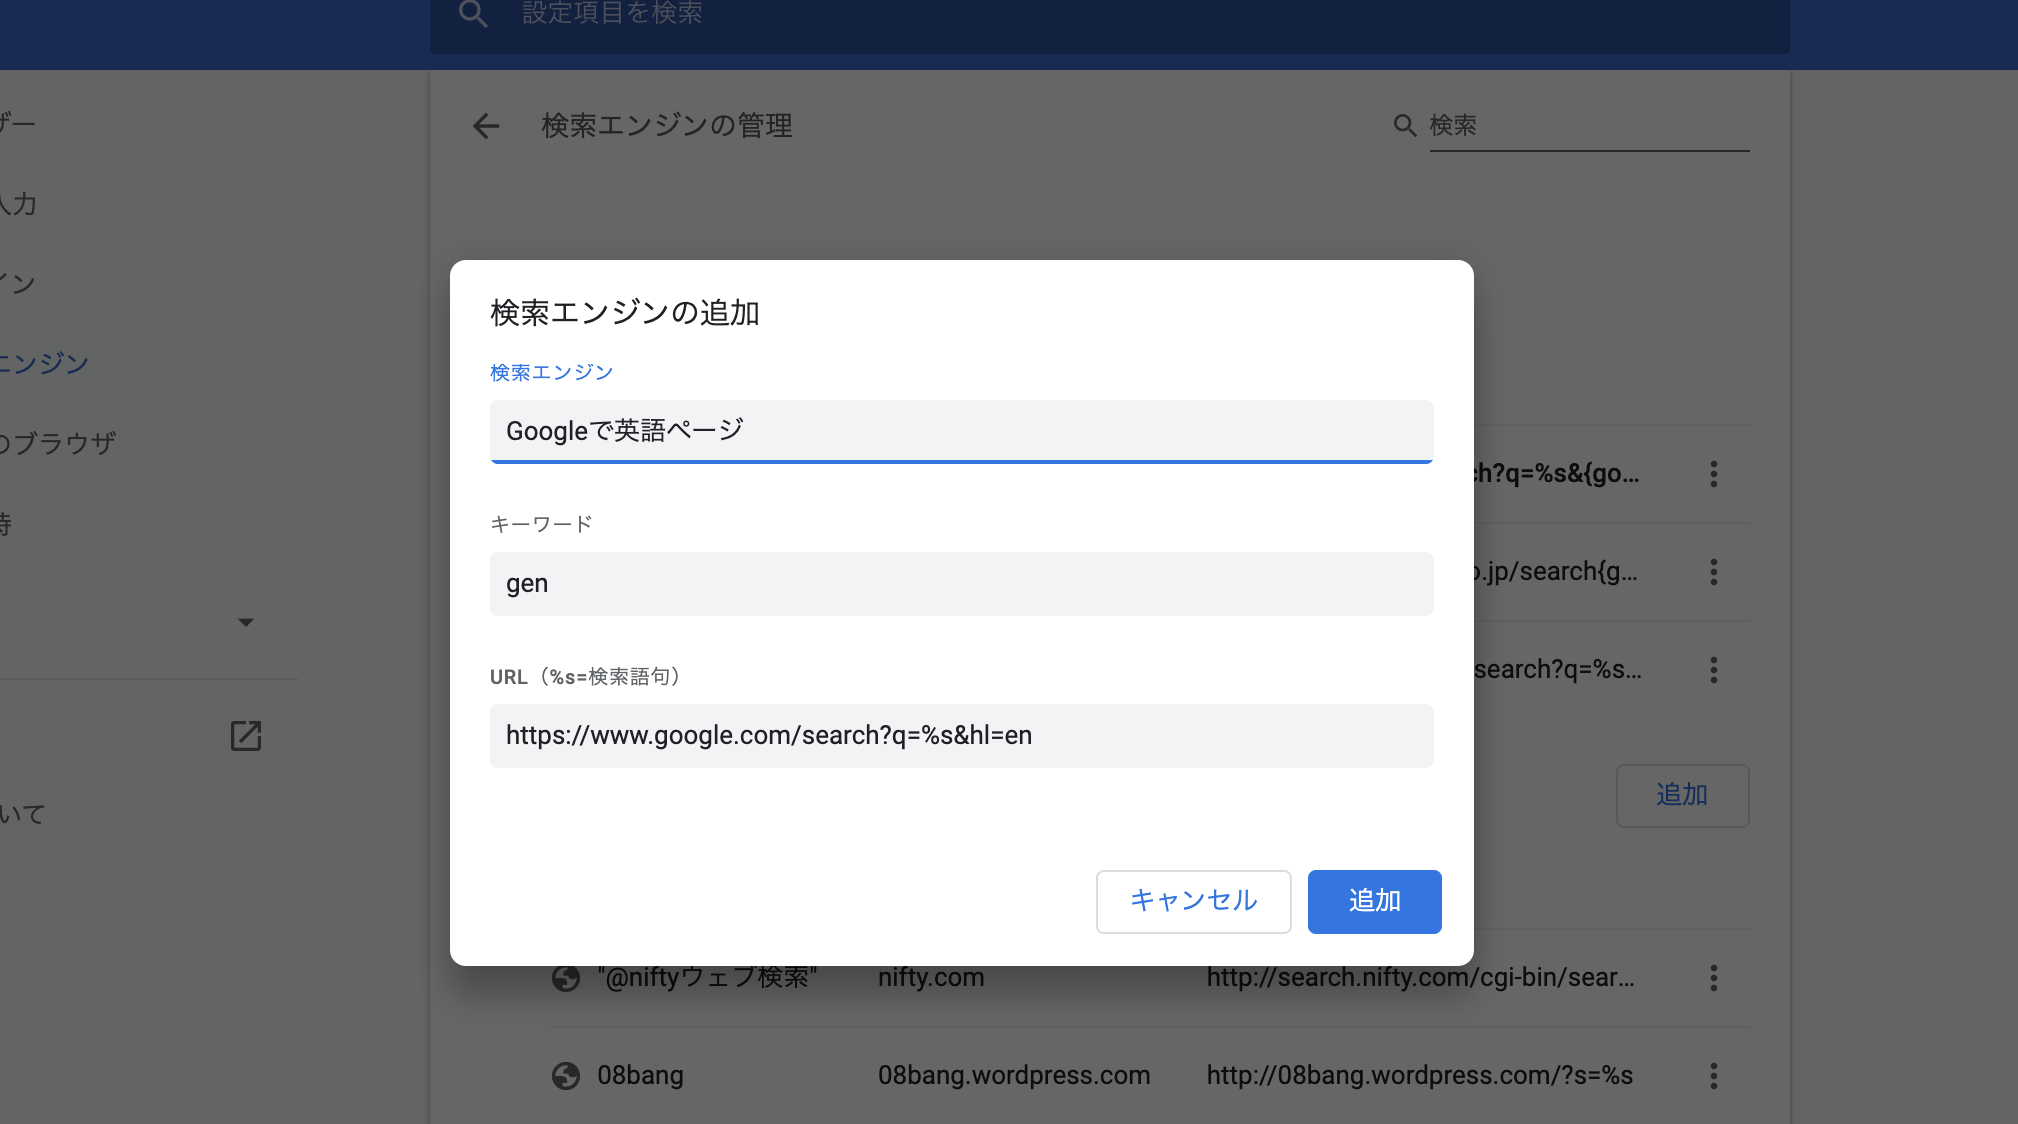Screen dimensions: 2018x1124
Task: Focus the キーワード field containing gen
Action: [x=961, y=584]
